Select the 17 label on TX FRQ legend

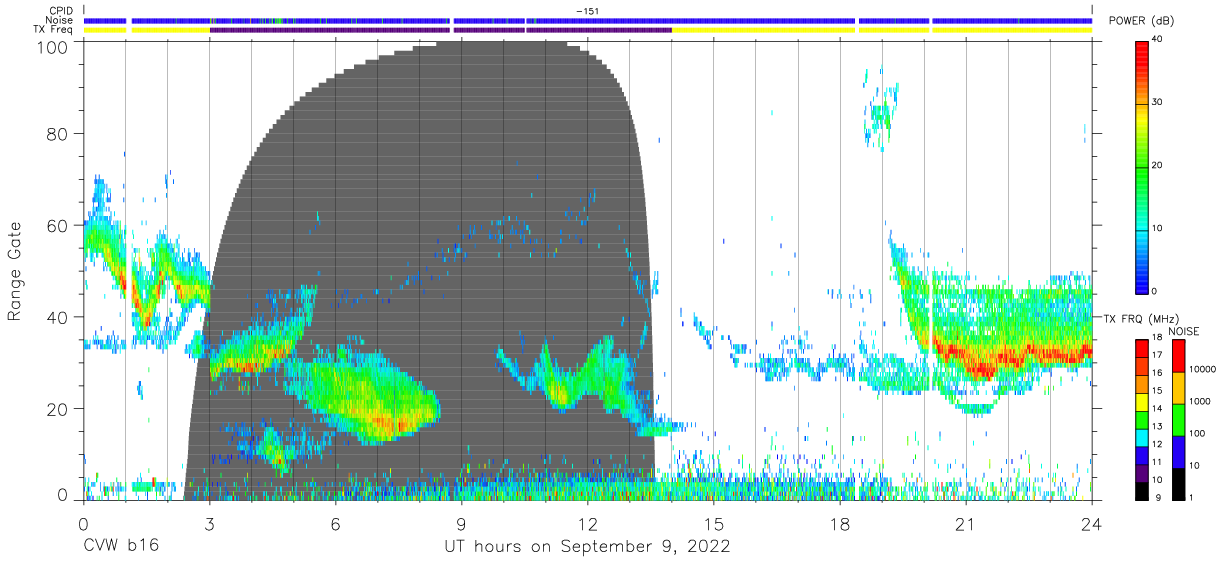tap(1158, 354)
